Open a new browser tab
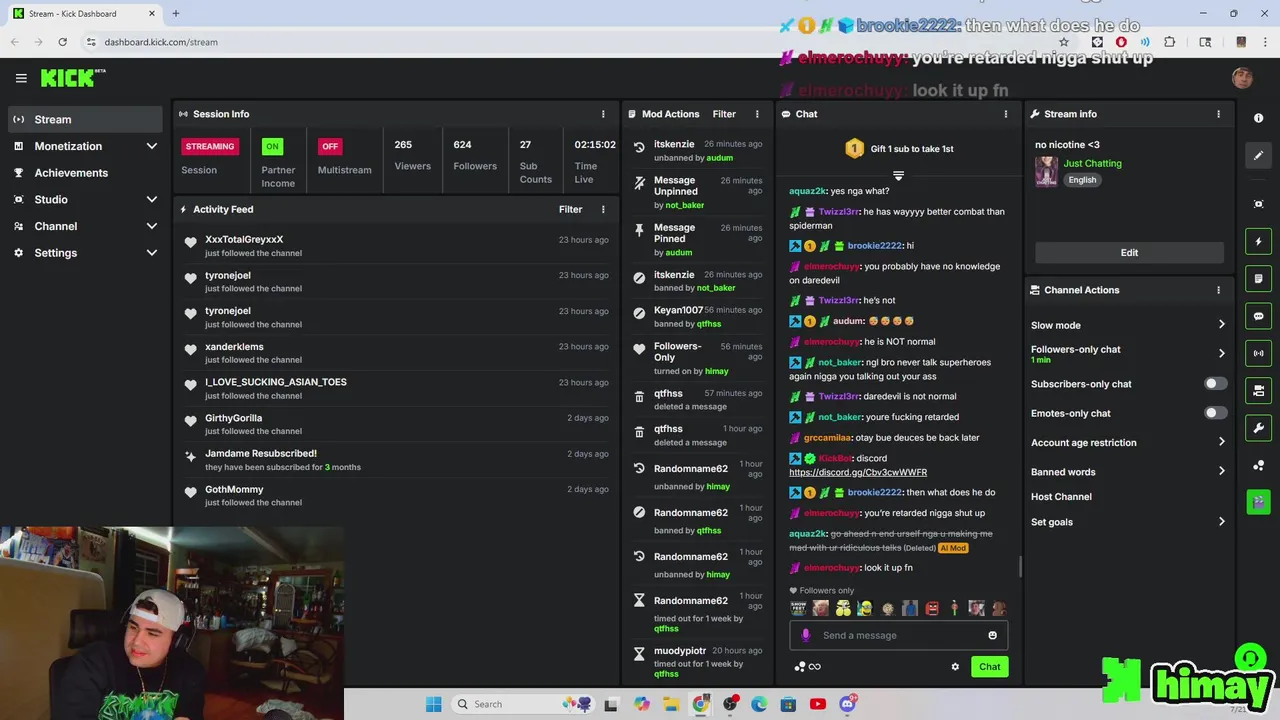Image resolution: width=1280 pixels, height=720 pixels. tap(176, 14)
